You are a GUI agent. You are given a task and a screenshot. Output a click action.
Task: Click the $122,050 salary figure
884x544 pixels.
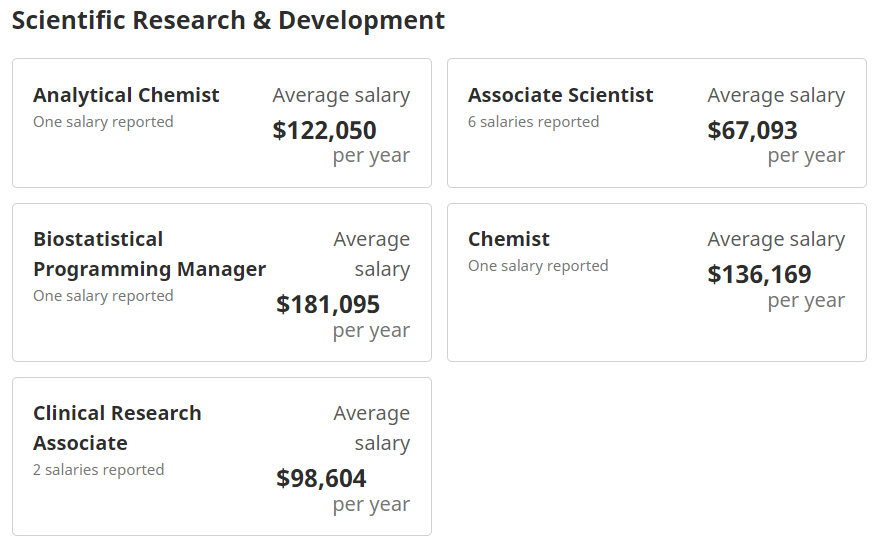324,130
